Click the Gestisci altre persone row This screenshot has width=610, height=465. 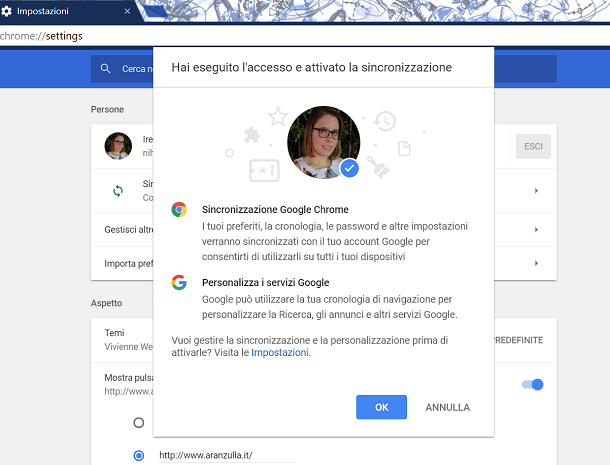[x=324, y=230]
